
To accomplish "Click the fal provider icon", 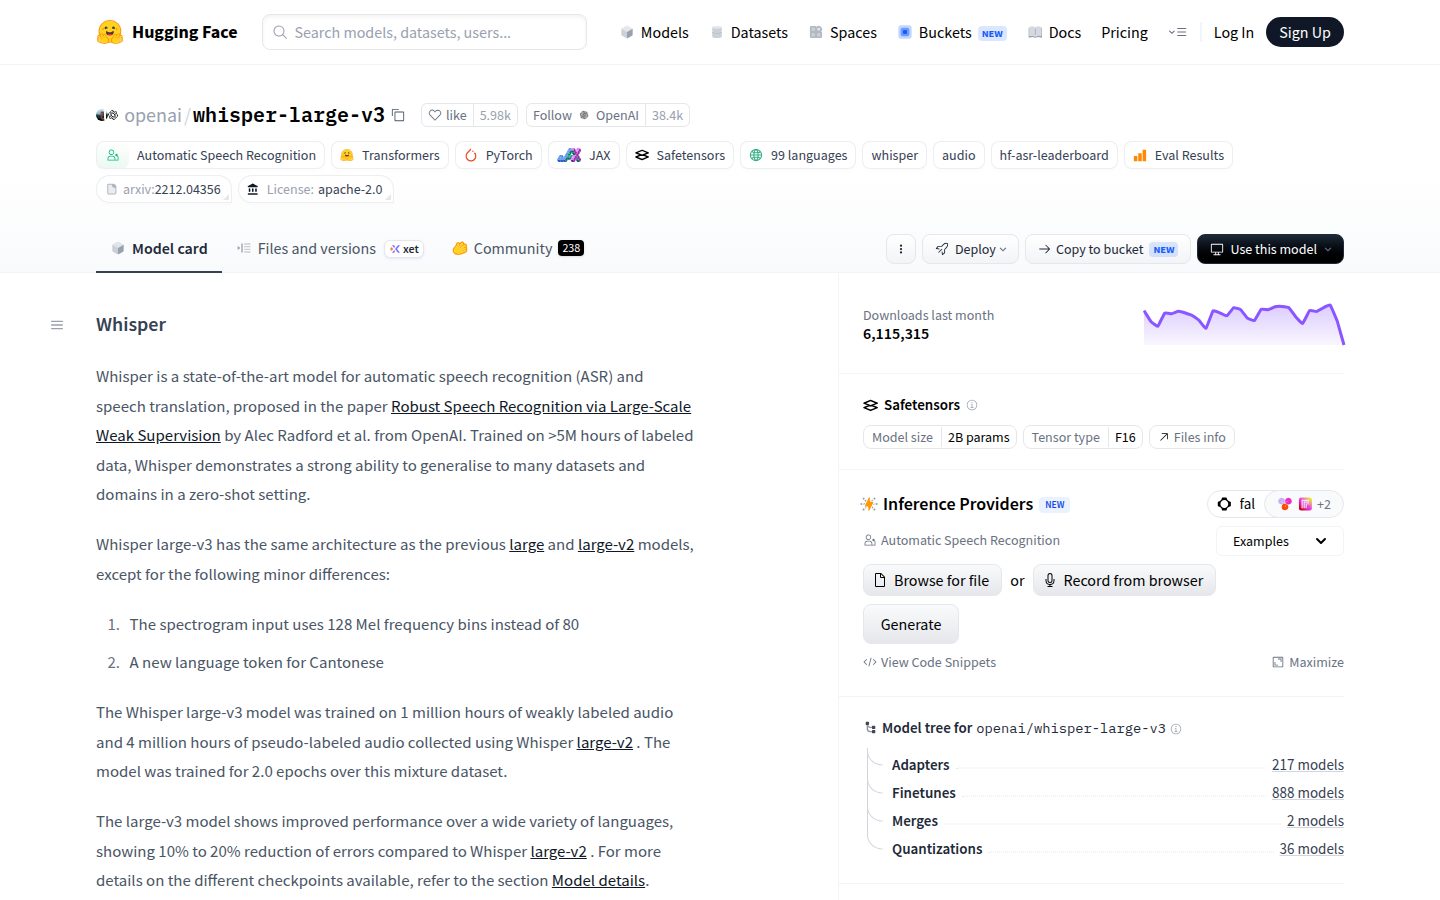I will [1224, 504].
